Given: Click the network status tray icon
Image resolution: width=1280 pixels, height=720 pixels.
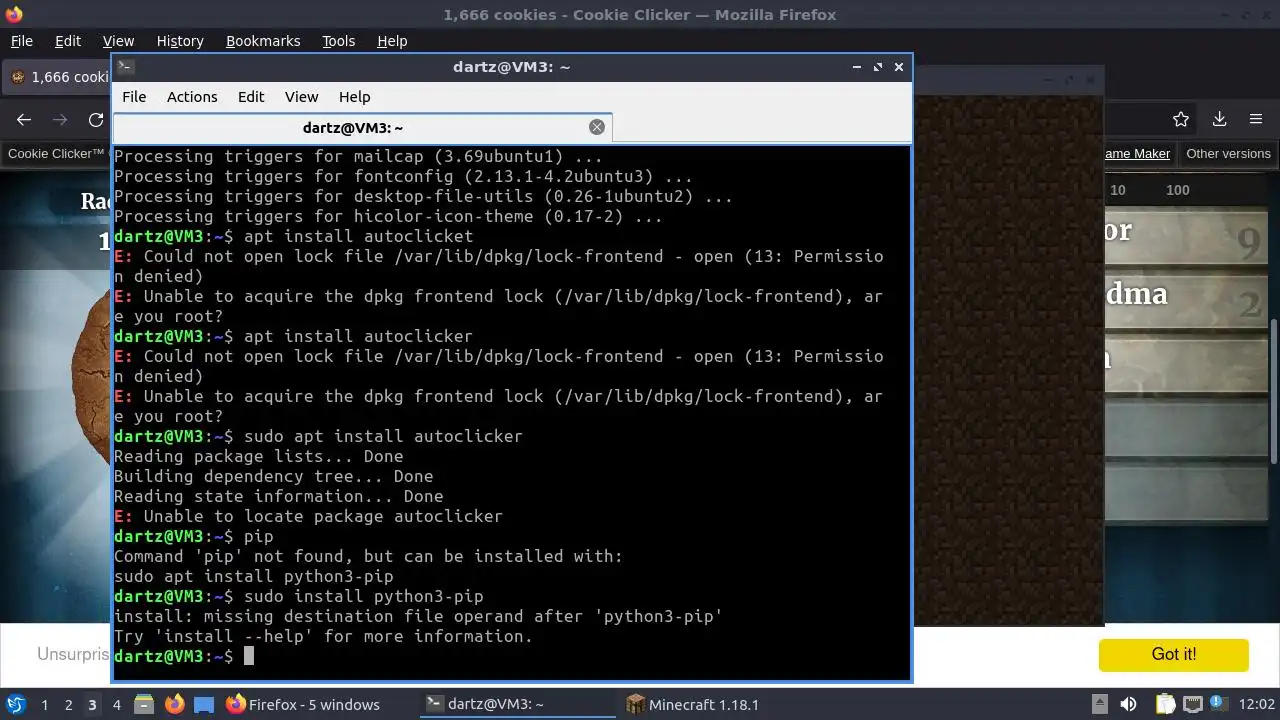Looking at the screenshot, I should pyautogui.click(x=1192, y=704).
